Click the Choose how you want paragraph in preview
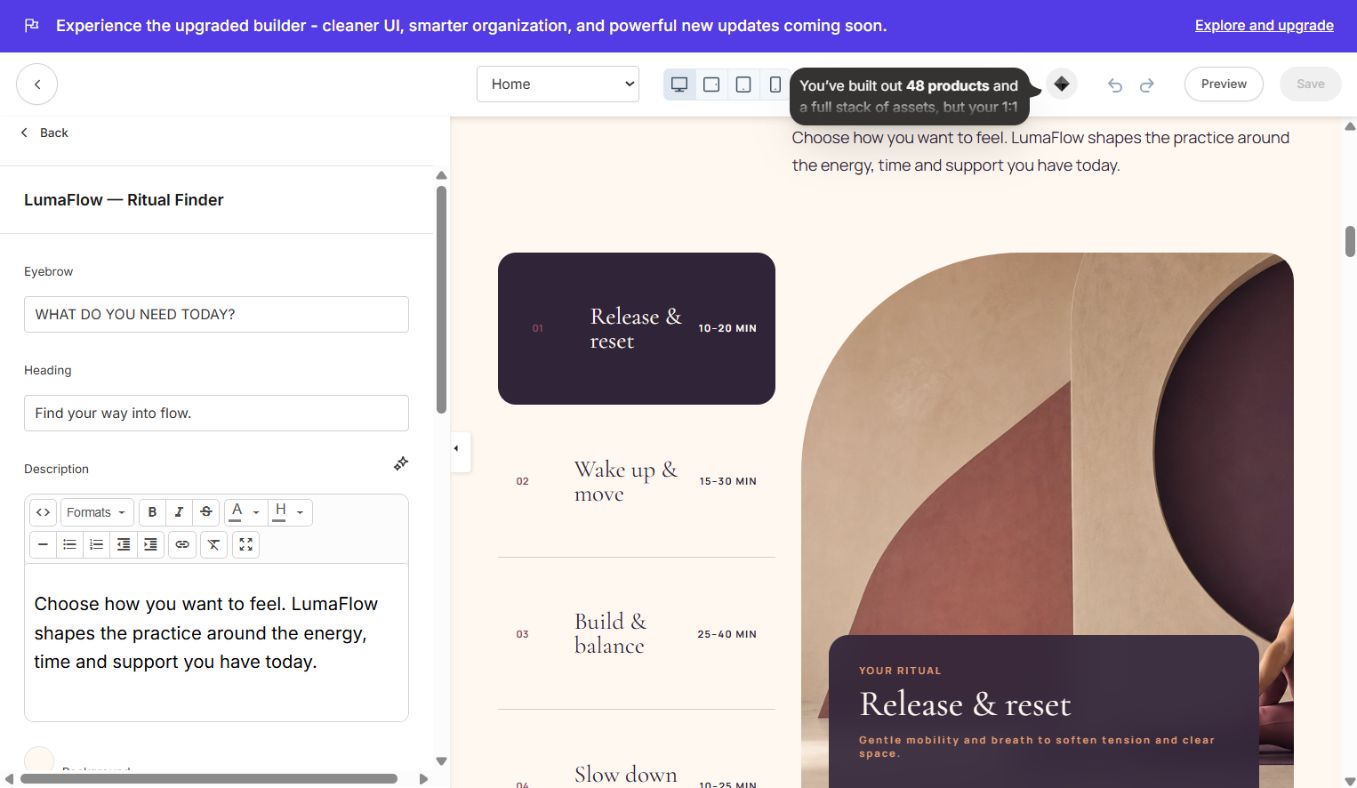1357x788 pixels. pos(1041,151)
